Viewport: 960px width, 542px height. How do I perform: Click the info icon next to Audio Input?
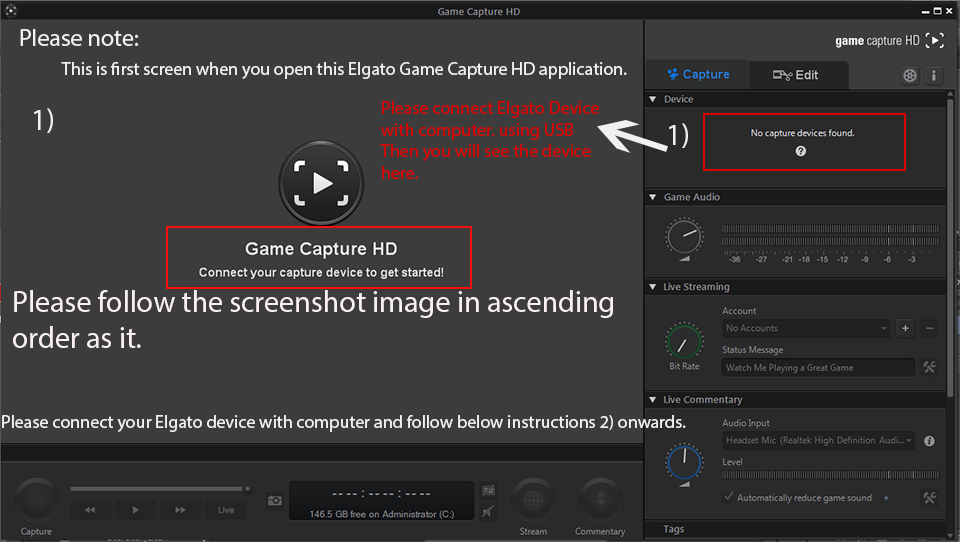click(929, 441)
